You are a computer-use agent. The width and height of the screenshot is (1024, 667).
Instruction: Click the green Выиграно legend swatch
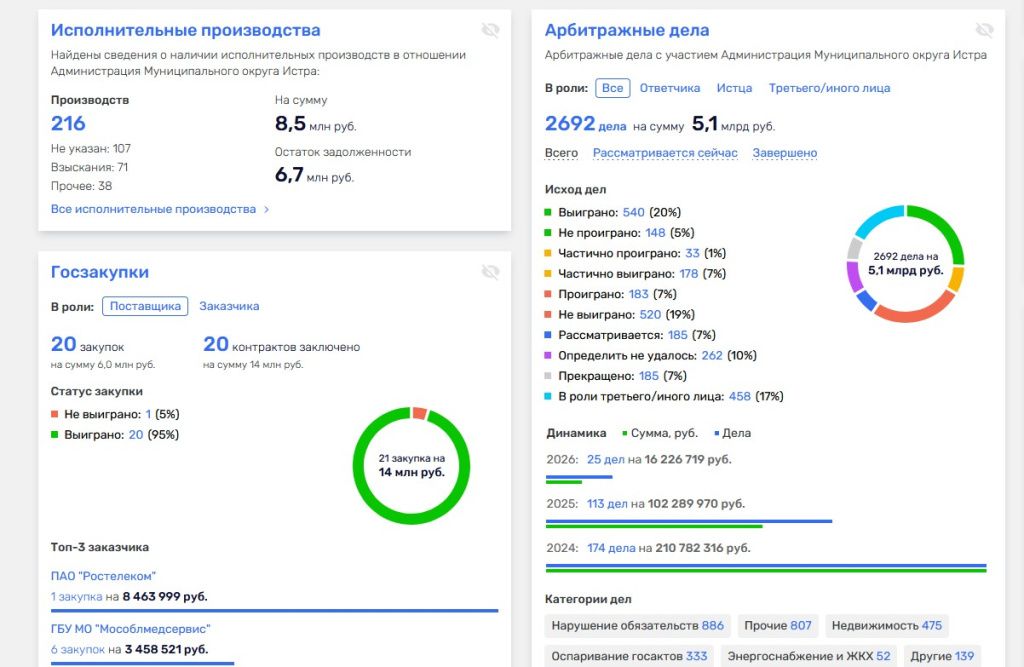tap(546, 212)
